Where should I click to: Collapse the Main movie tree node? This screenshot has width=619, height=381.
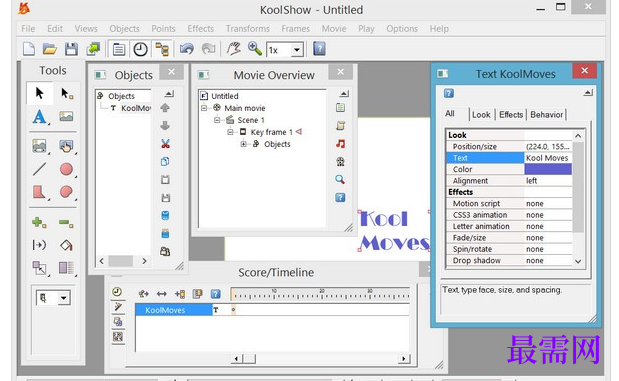click(204, 108)
